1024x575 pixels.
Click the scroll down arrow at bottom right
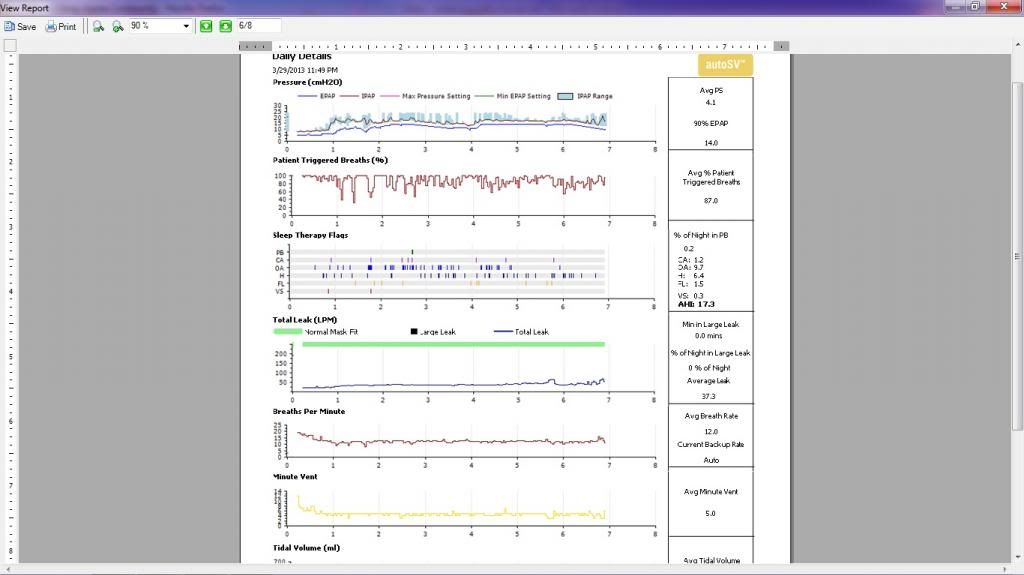pos(1017,557)
